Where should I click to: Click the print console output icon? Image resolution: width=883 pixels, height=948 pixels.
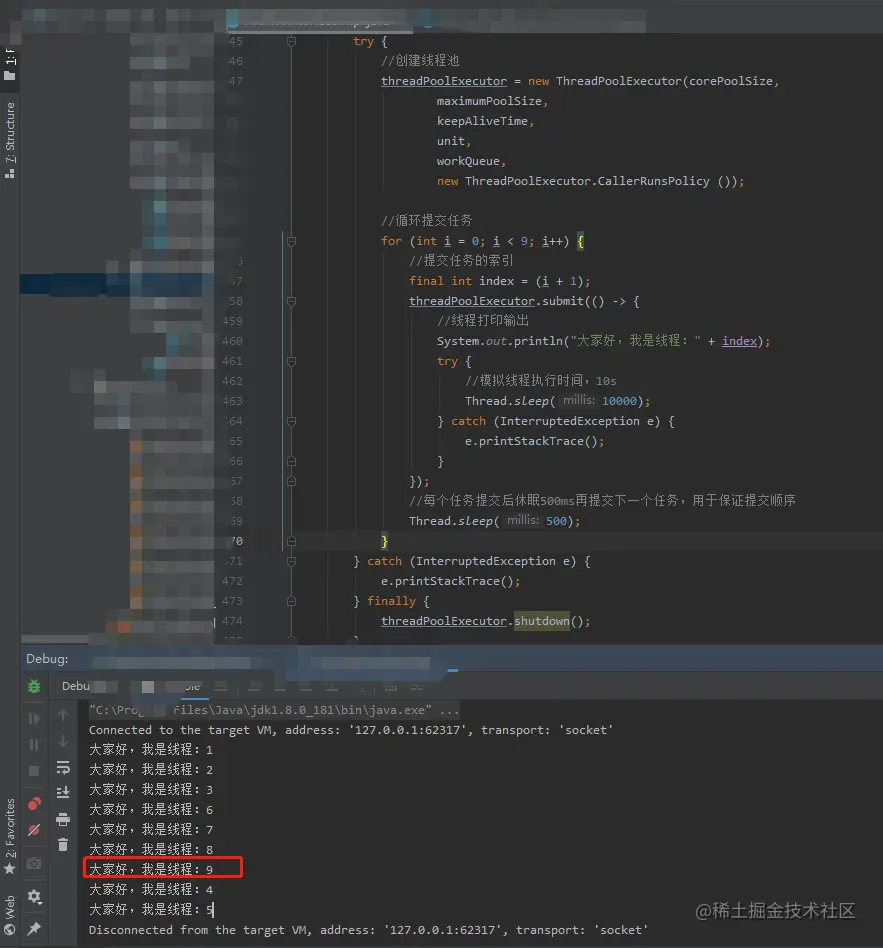click(63, 820)
